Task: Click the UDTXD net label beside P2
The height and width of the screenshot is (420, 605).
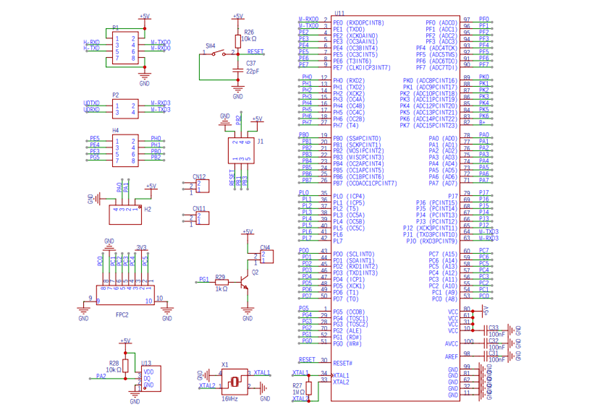Action: coord(91,103)
